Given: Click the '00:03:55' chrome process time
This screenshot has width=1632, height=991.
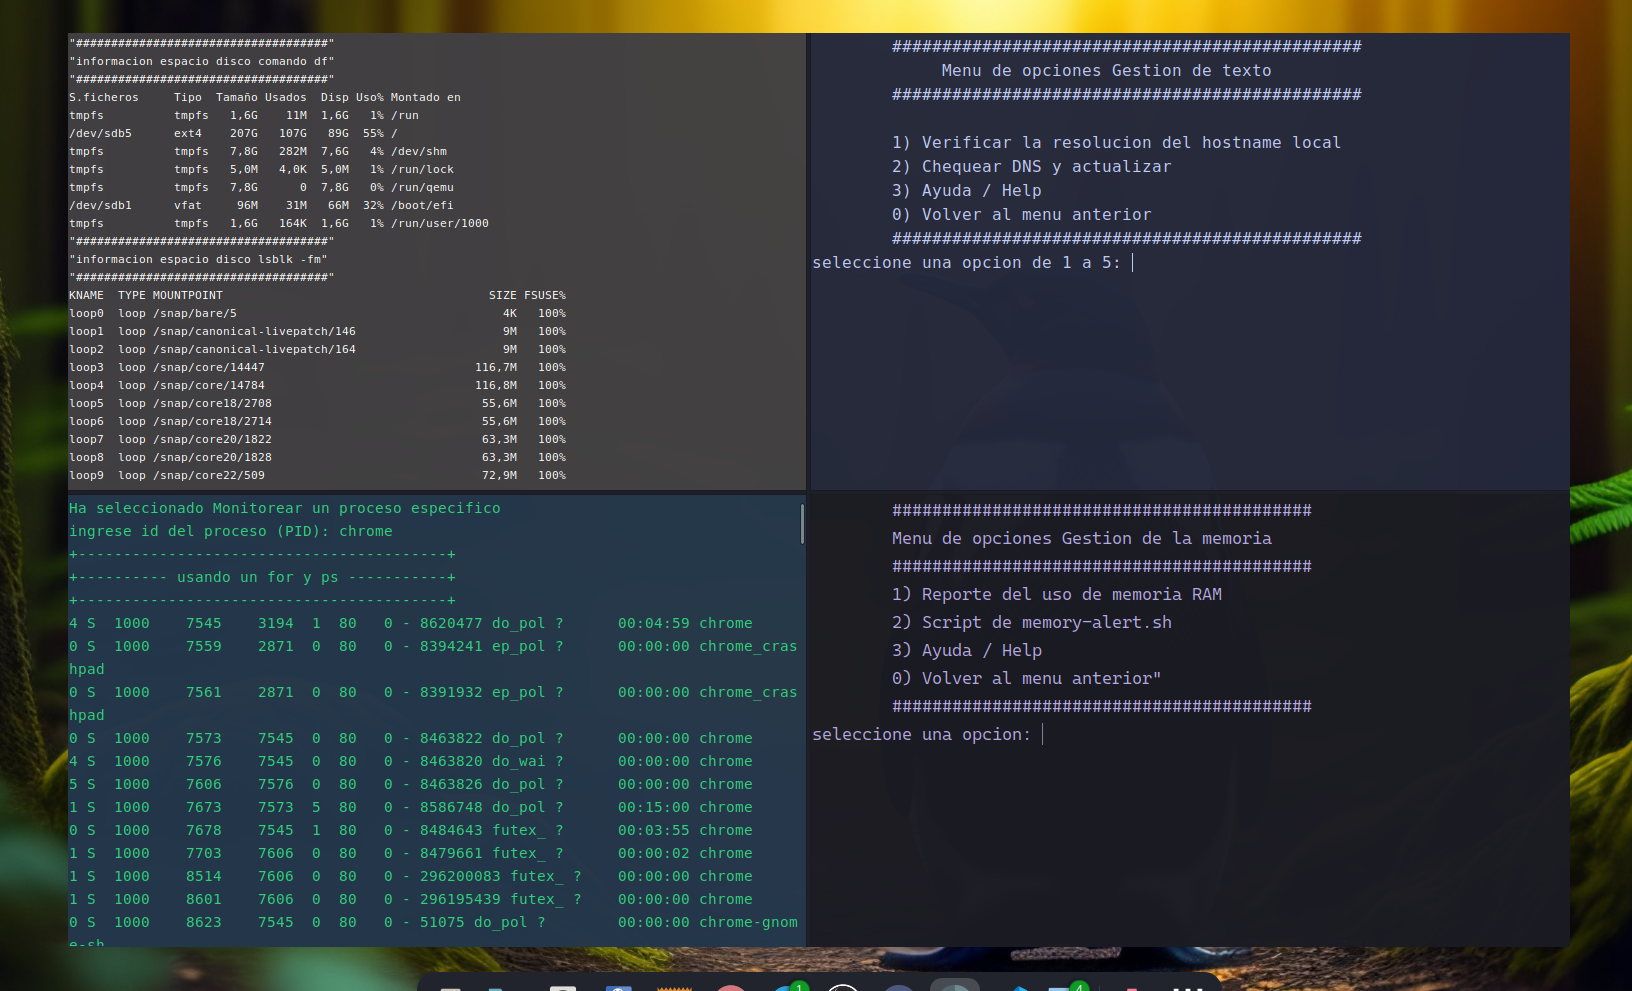Looking at the screenshot, I should tap(653, 831).
